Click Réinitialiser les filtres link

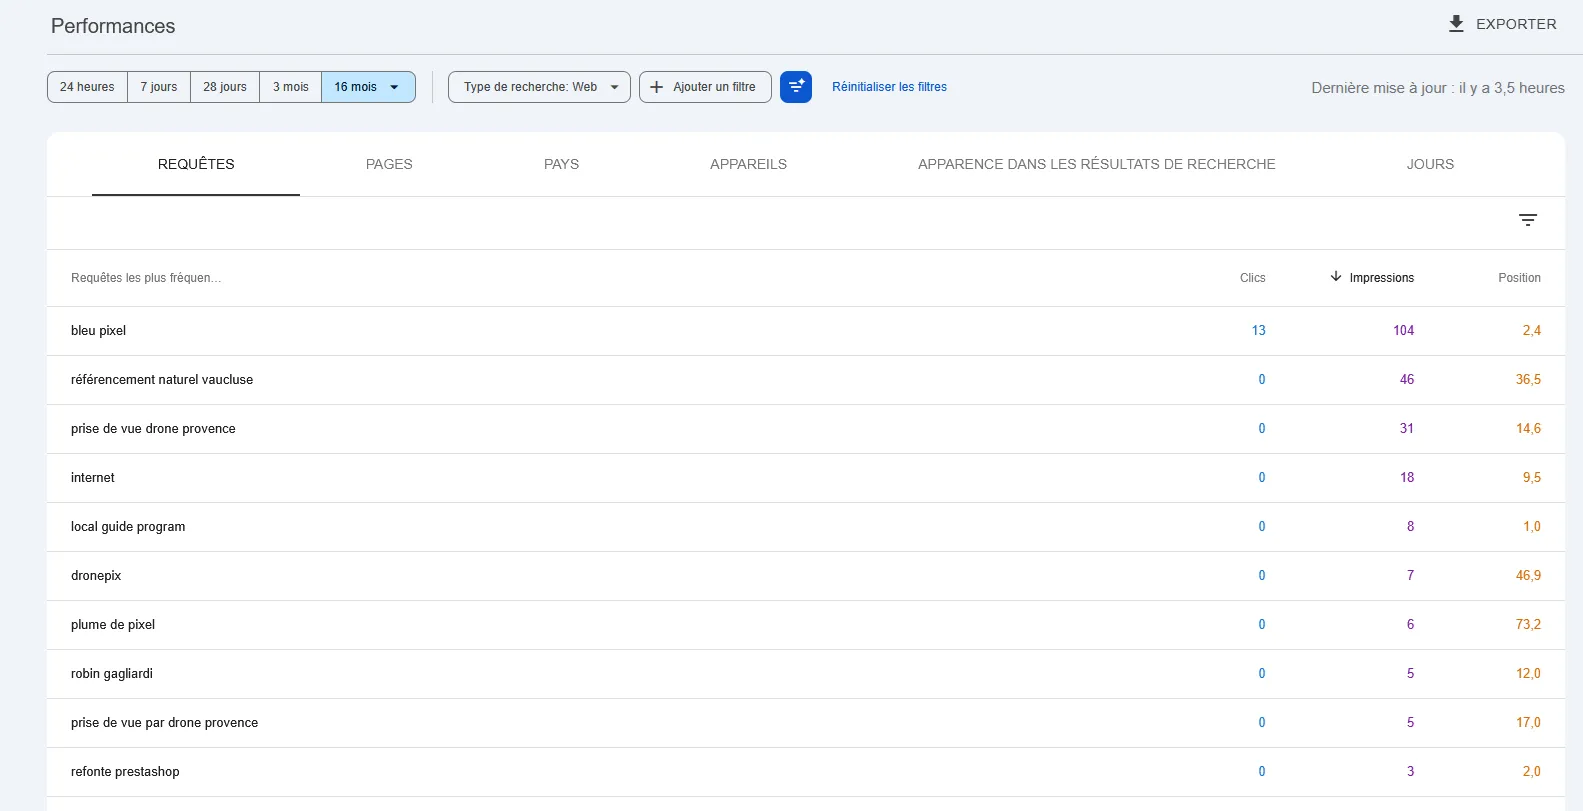point(889,87)
